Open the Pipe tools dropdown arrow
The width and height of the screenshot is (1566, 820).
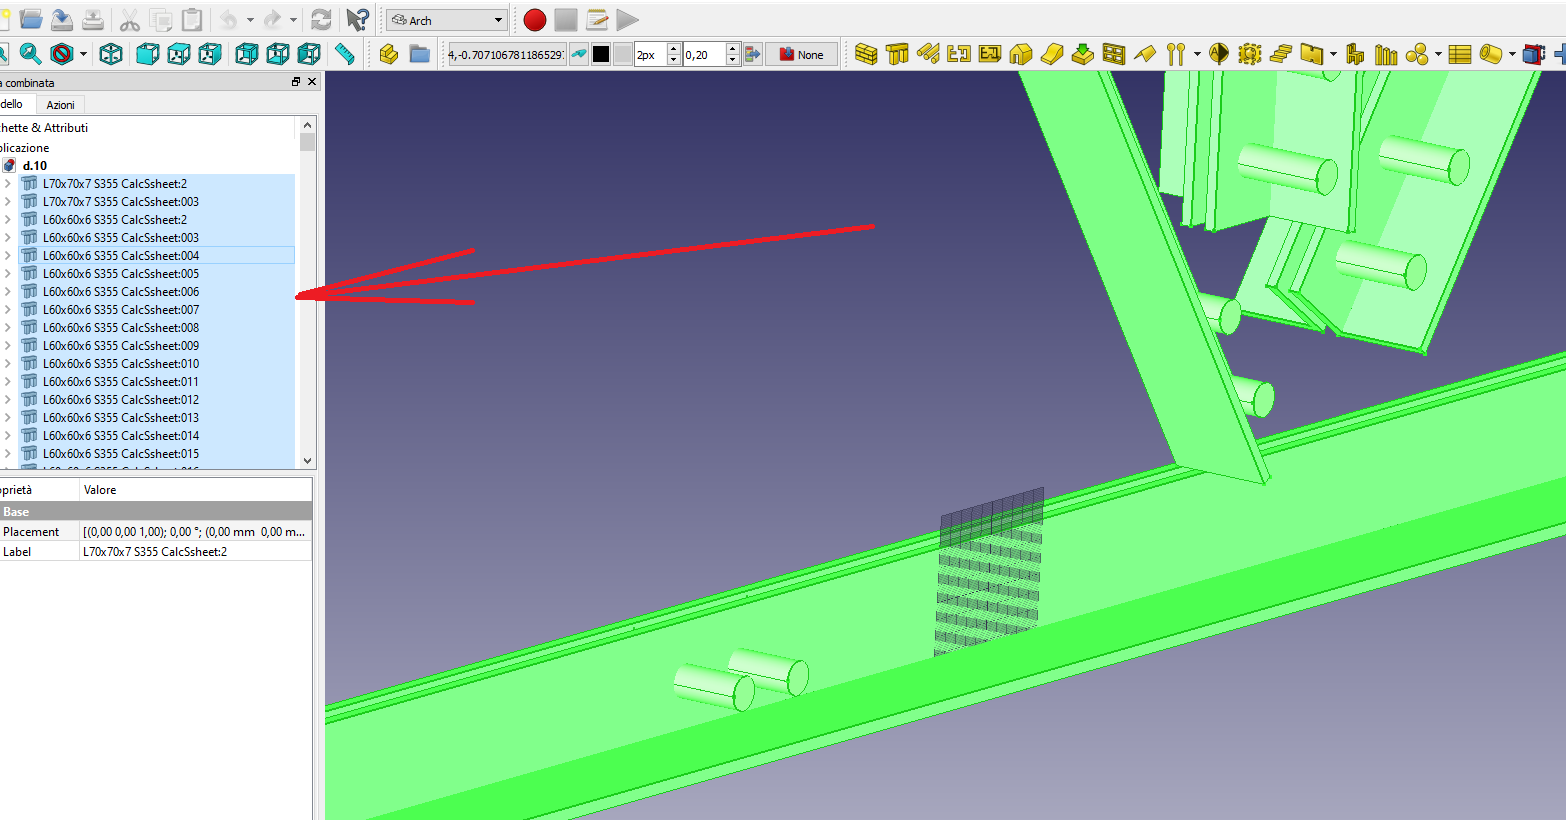coord(1512,54)
